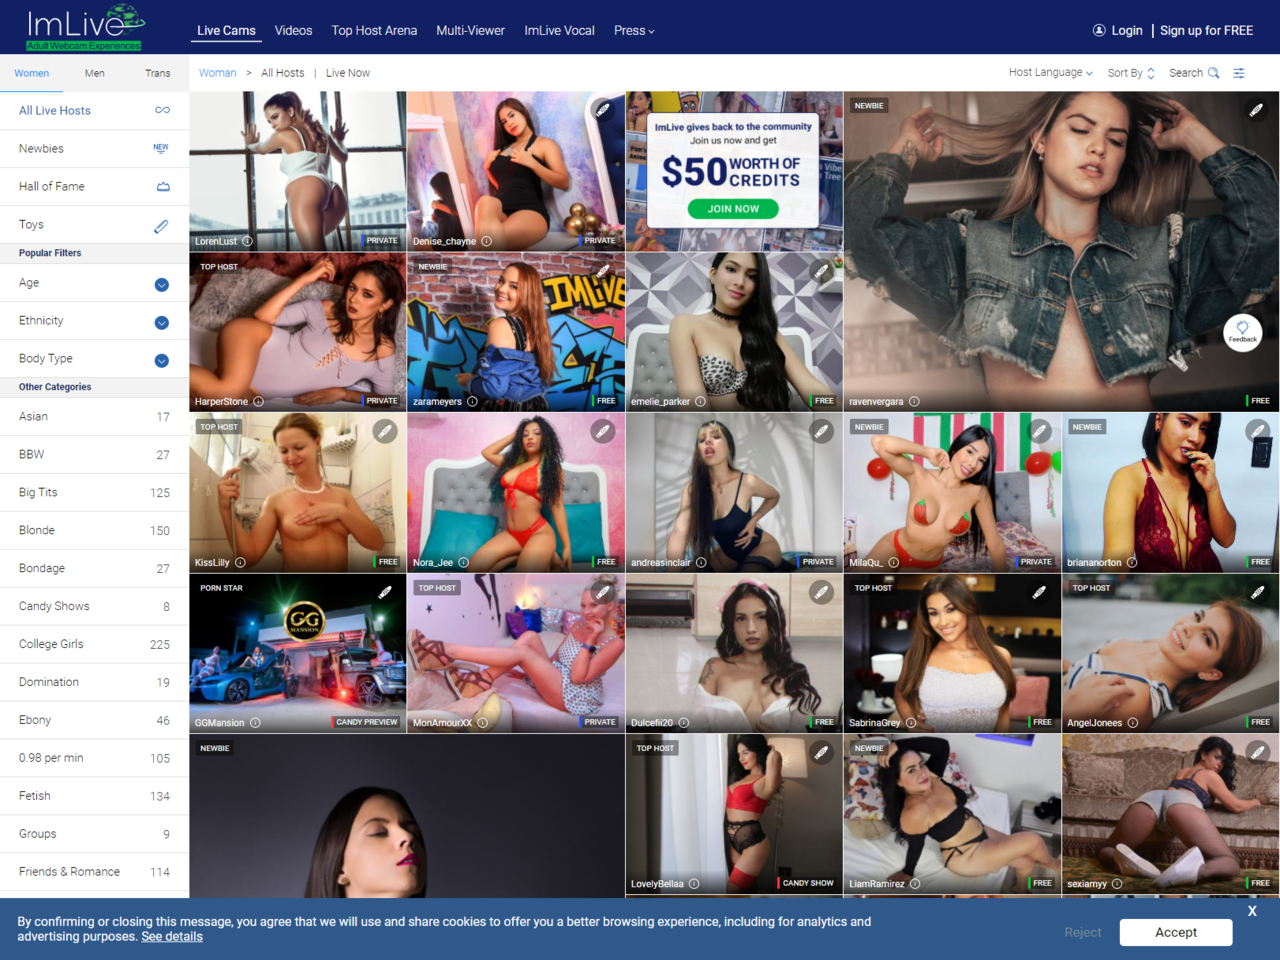Open info icon next to zarameyers
This screenshot has height=960, width=1280.
tap(472, 402)
